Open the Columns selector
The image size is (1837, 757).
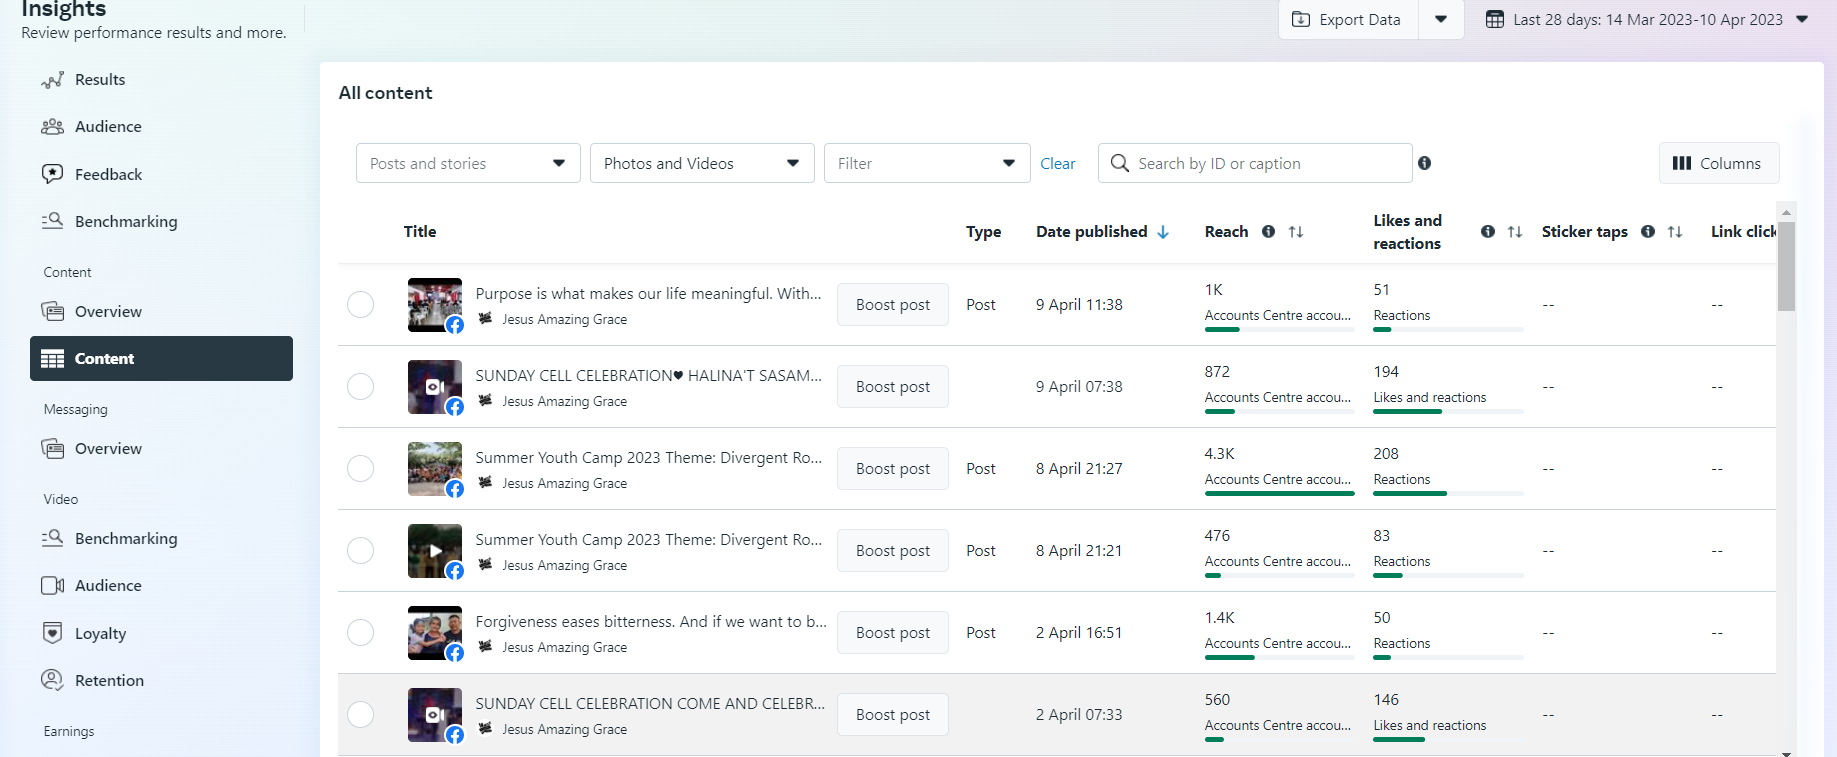(1719, 163)
